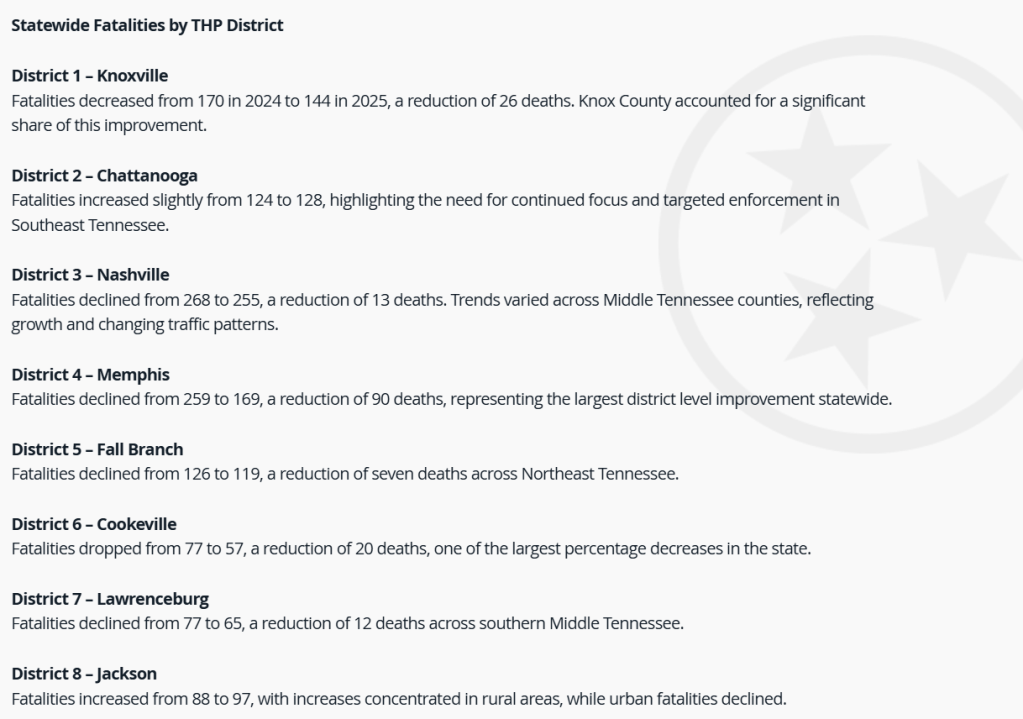
Task: Click the Fall Branch paragraph about Northeast Tennessee
Action: pyautogui.click(x=345, y=474)
